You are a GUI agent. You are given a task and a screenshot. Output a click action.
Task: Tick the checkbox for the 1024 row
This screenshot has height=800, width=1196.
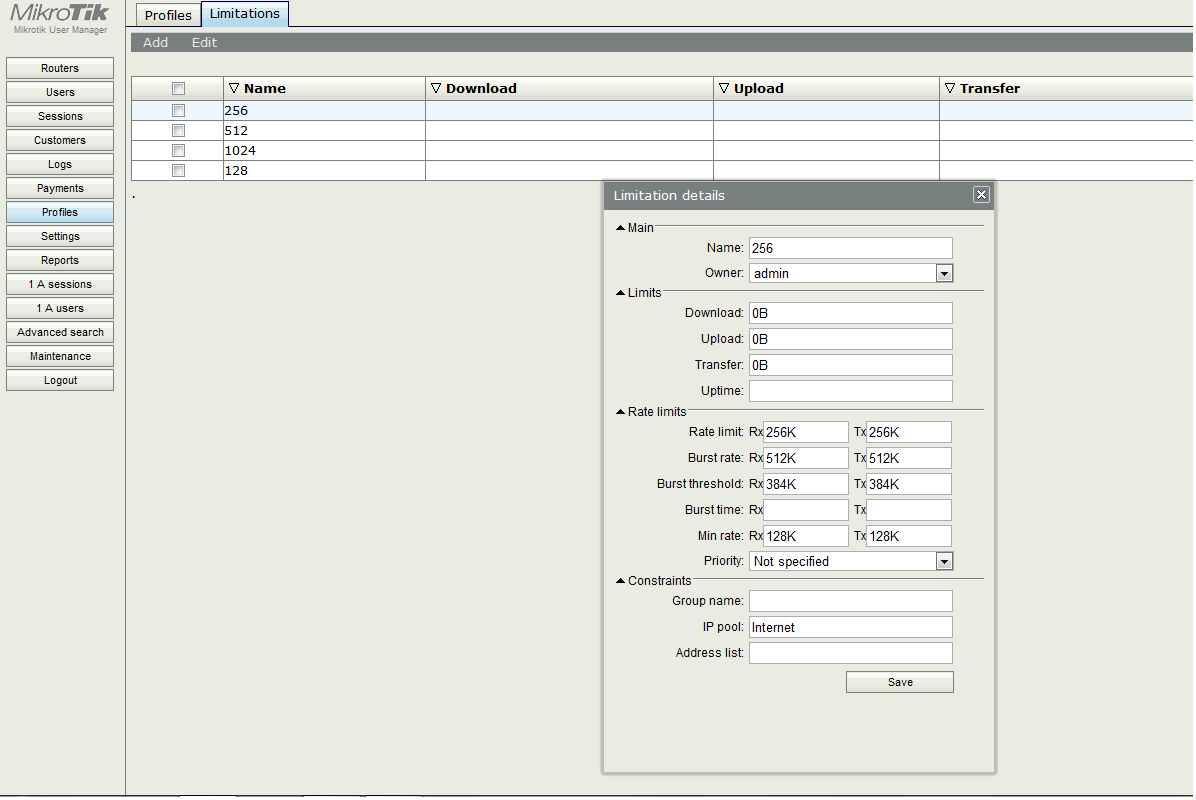[x=178, y=150]
